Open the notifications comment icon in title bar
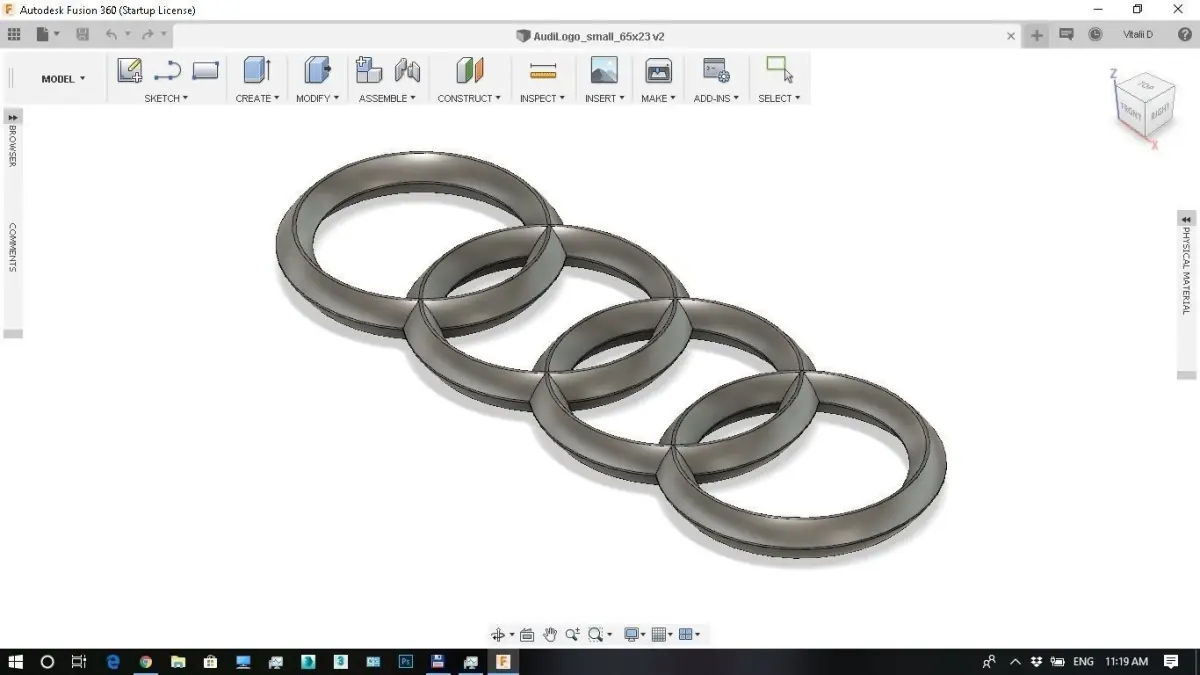The image size is (1200, 675). pyautogui.click(x=1066, y=34)
